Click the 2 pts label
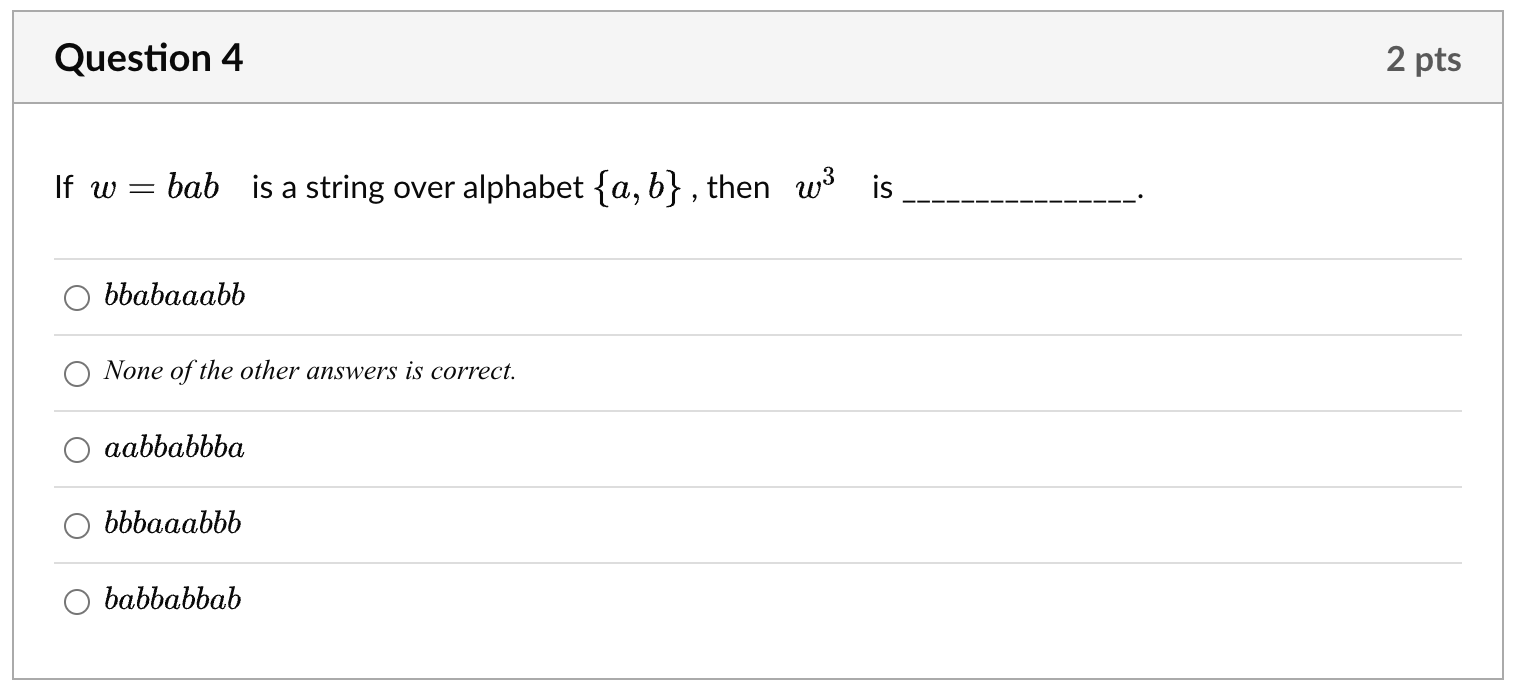Image resolution: width=1514 pixels, height=684 pixels. (1426, 58)
